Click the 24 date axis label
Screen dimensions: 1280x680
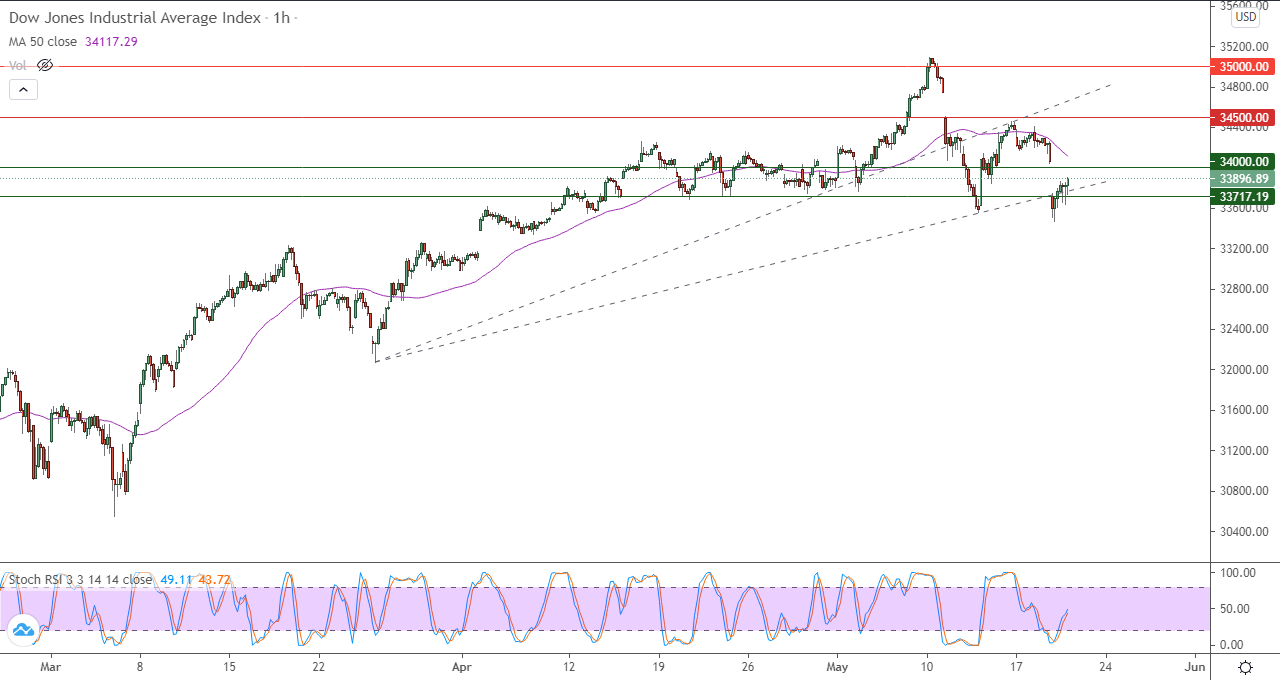click(1106, 666)
